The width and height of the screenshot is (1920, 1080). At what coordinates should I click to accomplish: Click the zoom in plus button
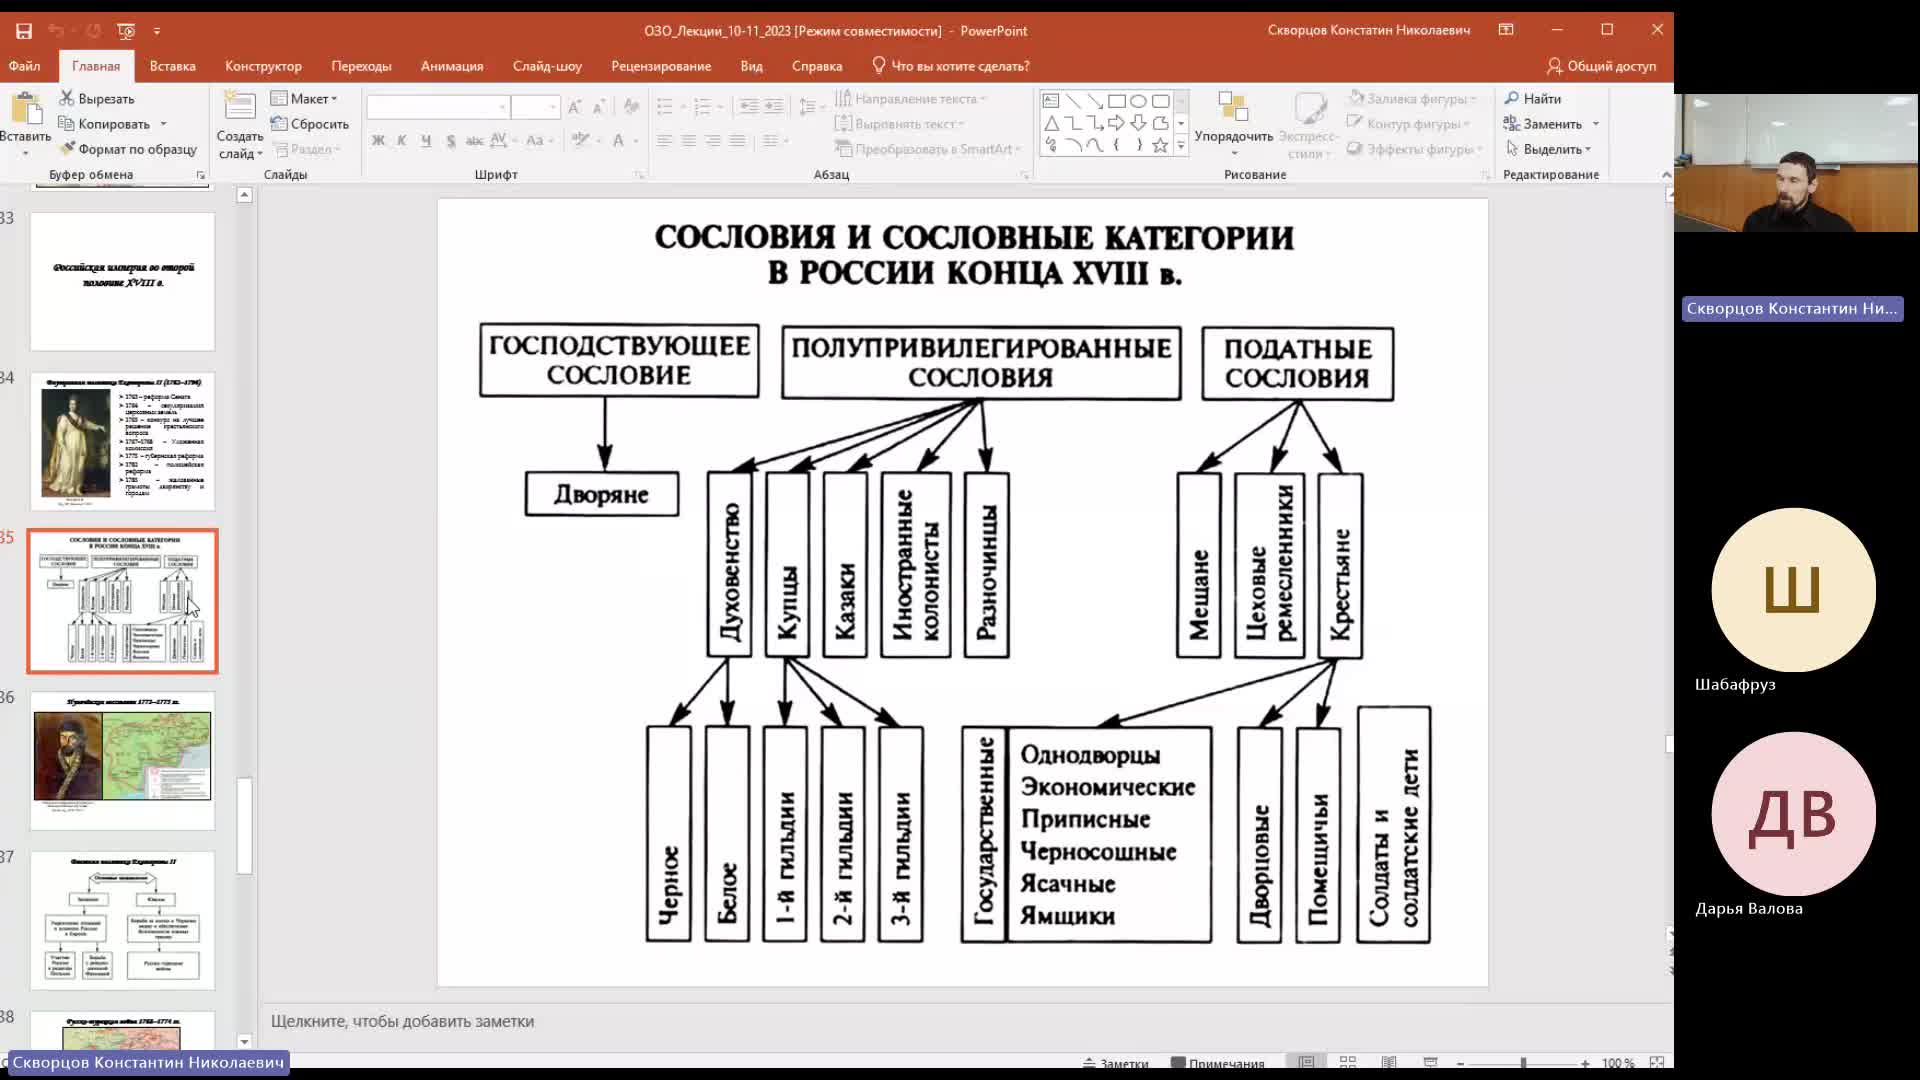pos(1585,1063)
